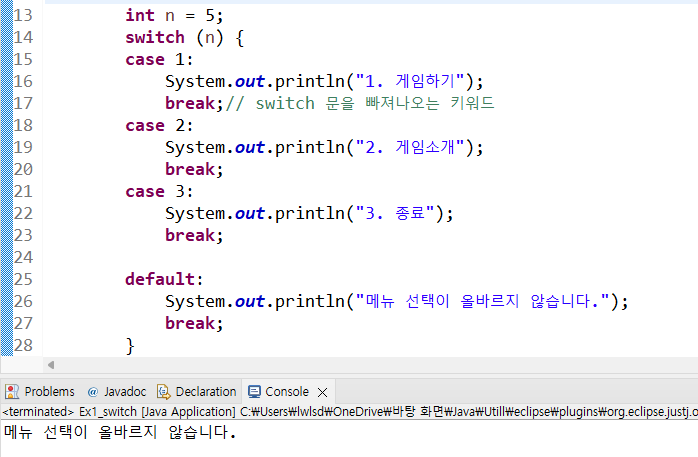698x457 pixels.
Task: Open the Problems tab
Action: 40,392
